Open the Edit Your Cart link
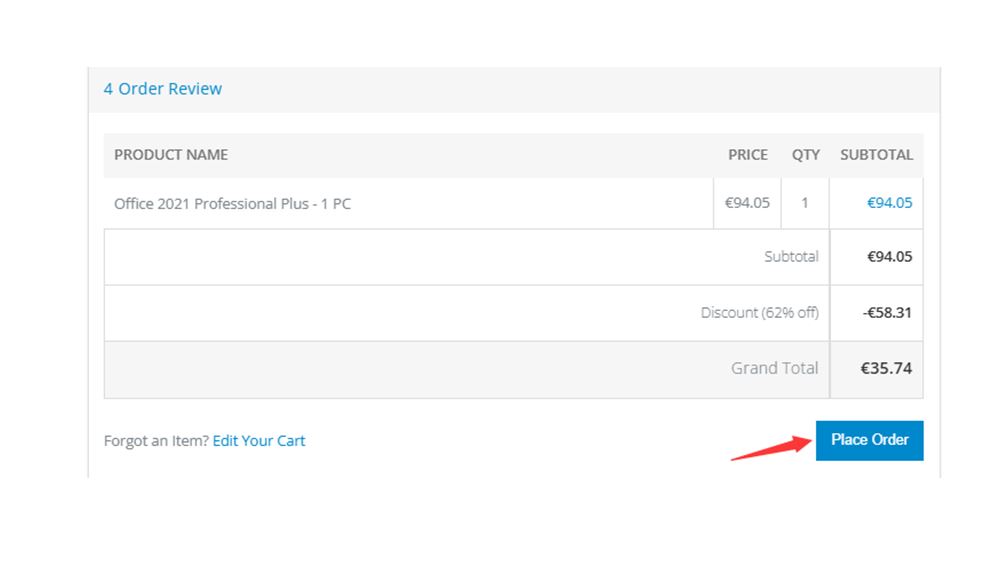The image size is (993, 585). coord(258,441)
